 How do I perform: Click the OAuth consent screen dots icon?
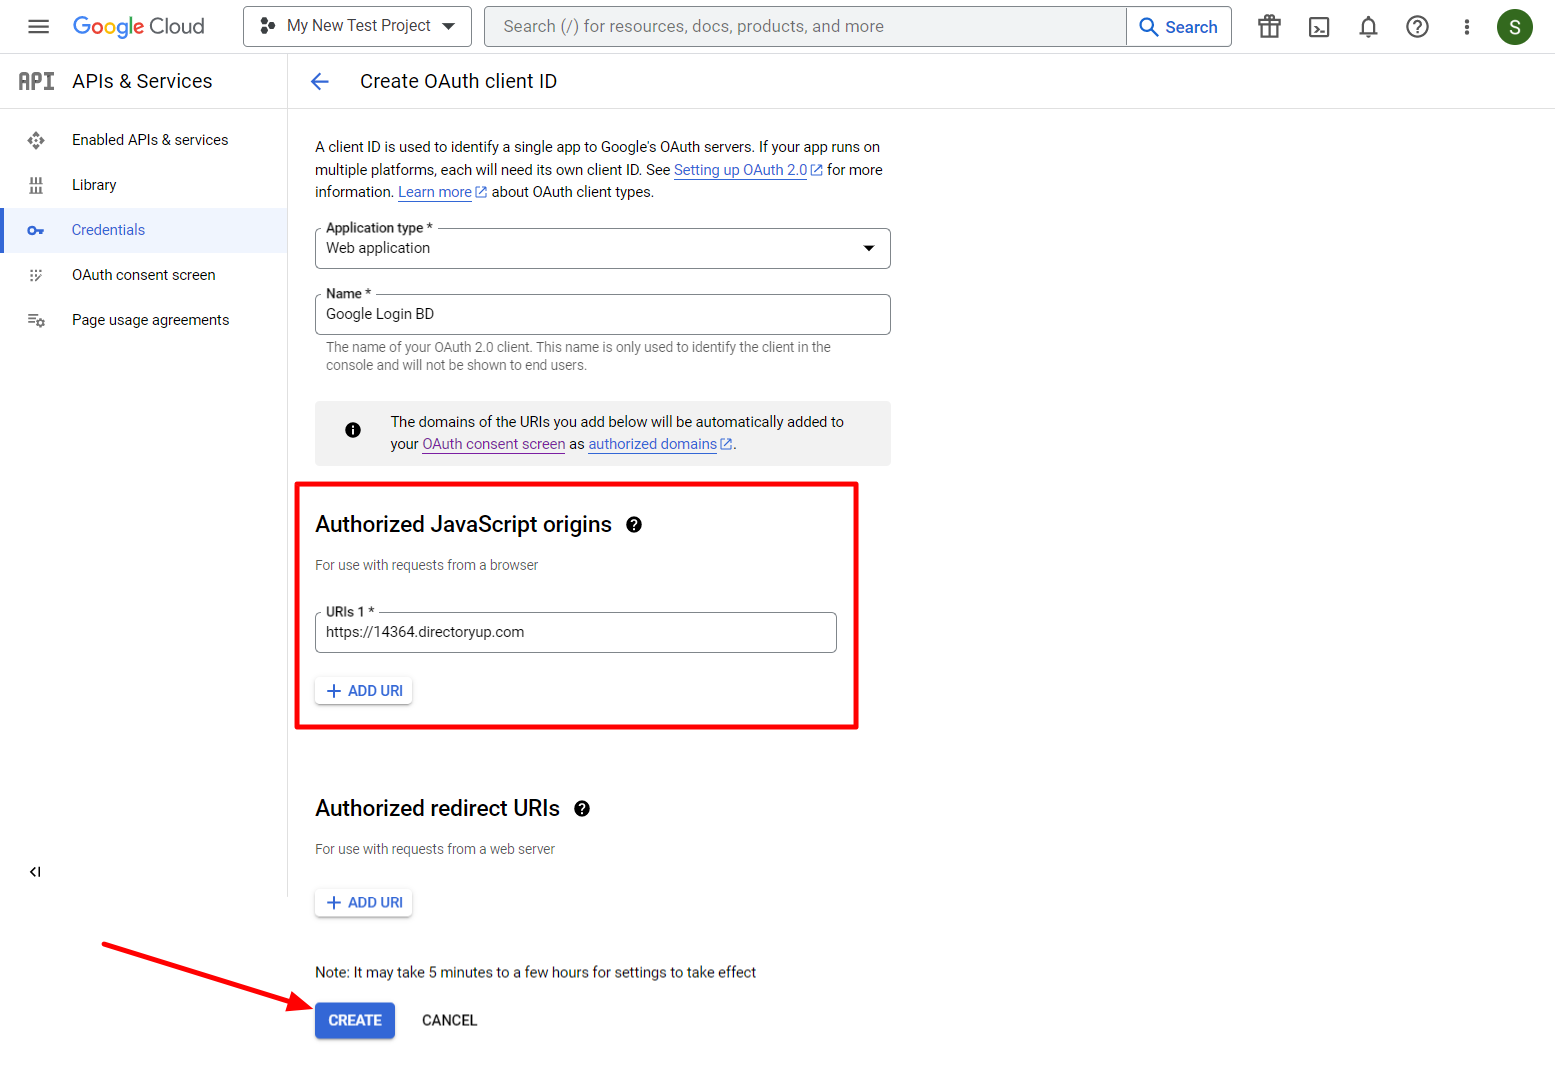point(36,275)
